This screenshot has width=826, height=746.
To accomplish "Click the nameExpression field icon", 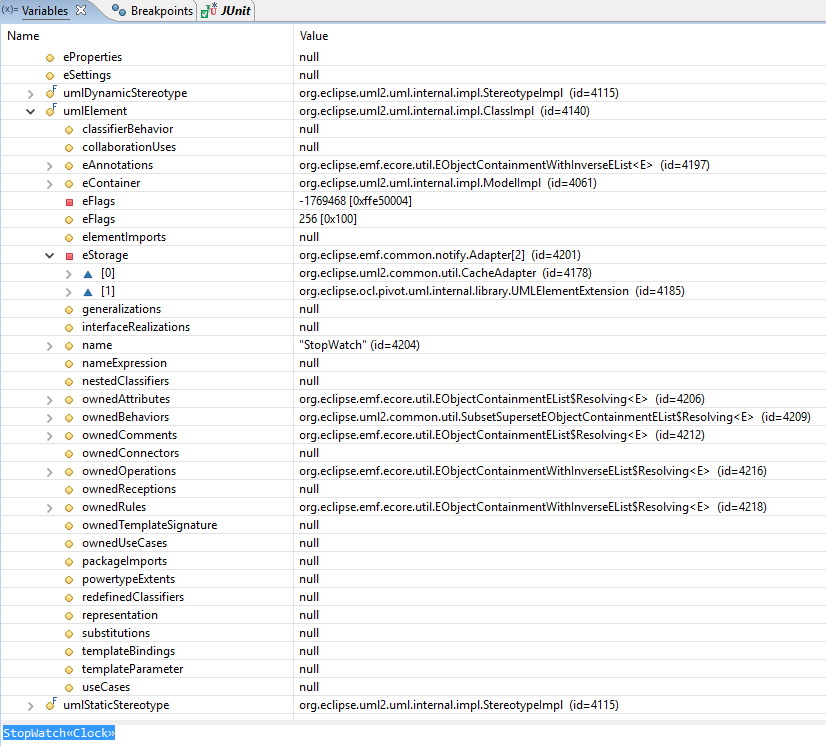I will click(69, 364).
